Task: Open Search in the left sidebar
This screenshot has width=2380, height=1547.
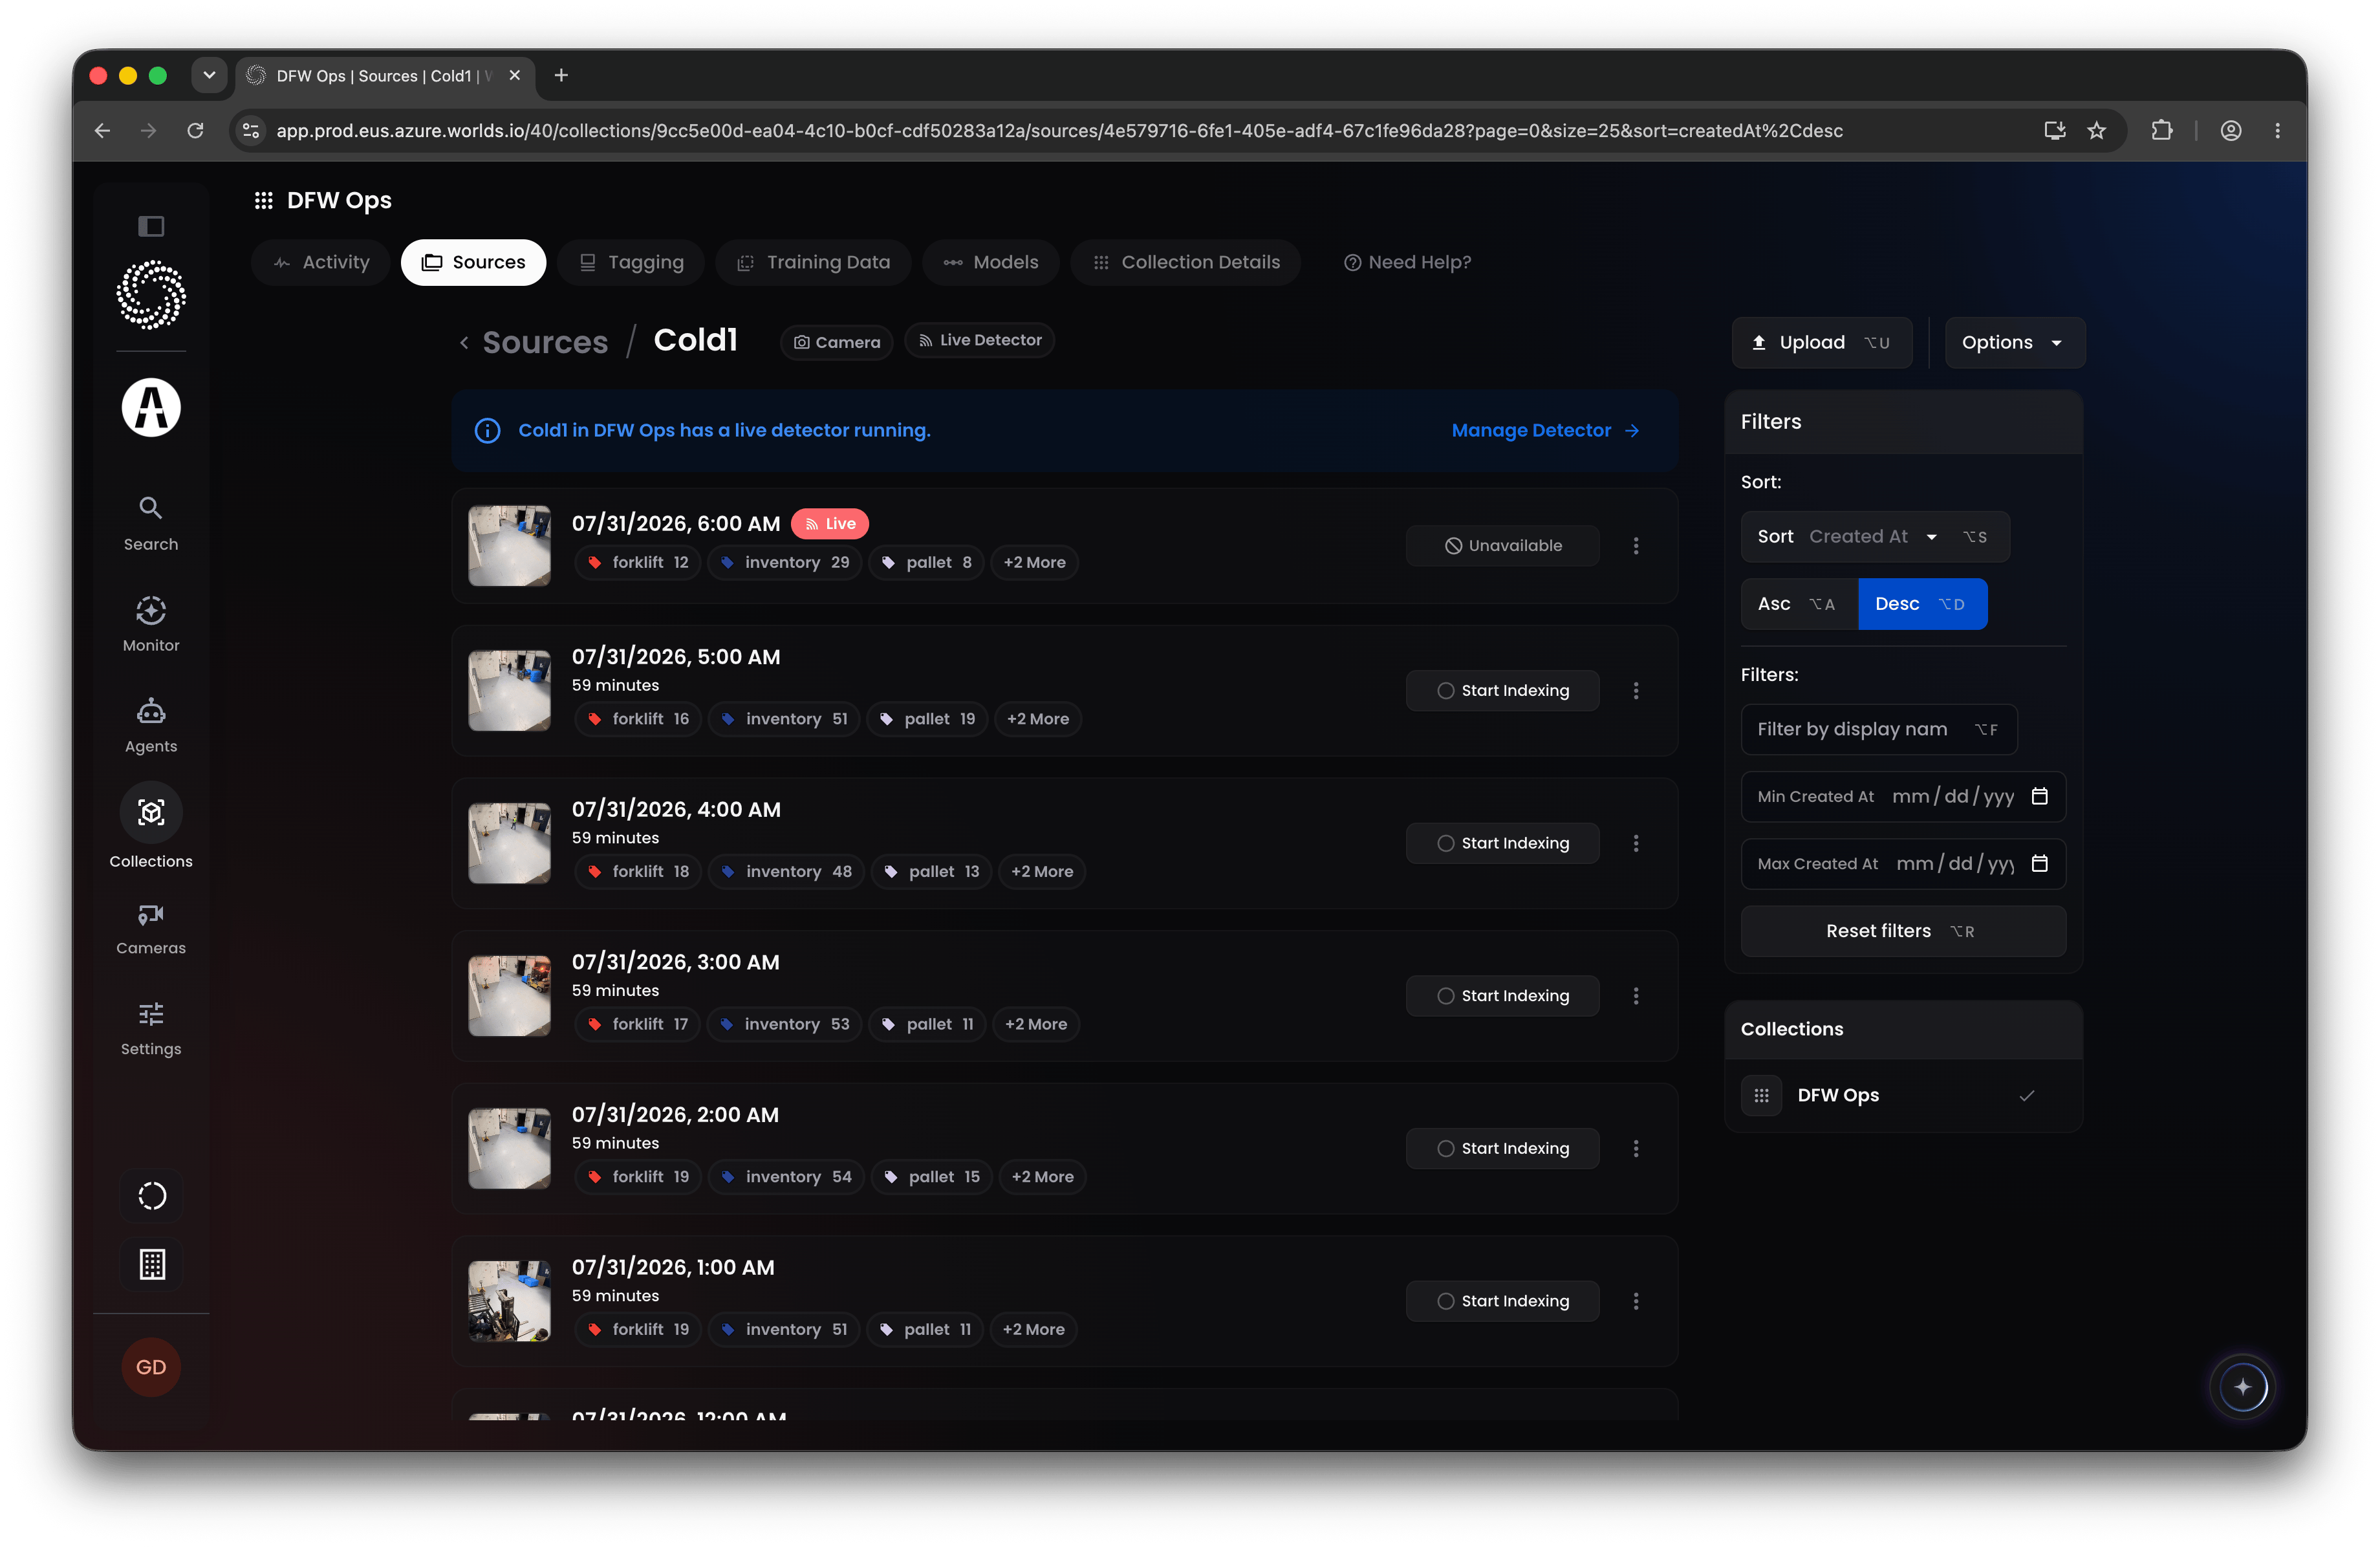Action: pyautogui.click(x=151, y=523)
